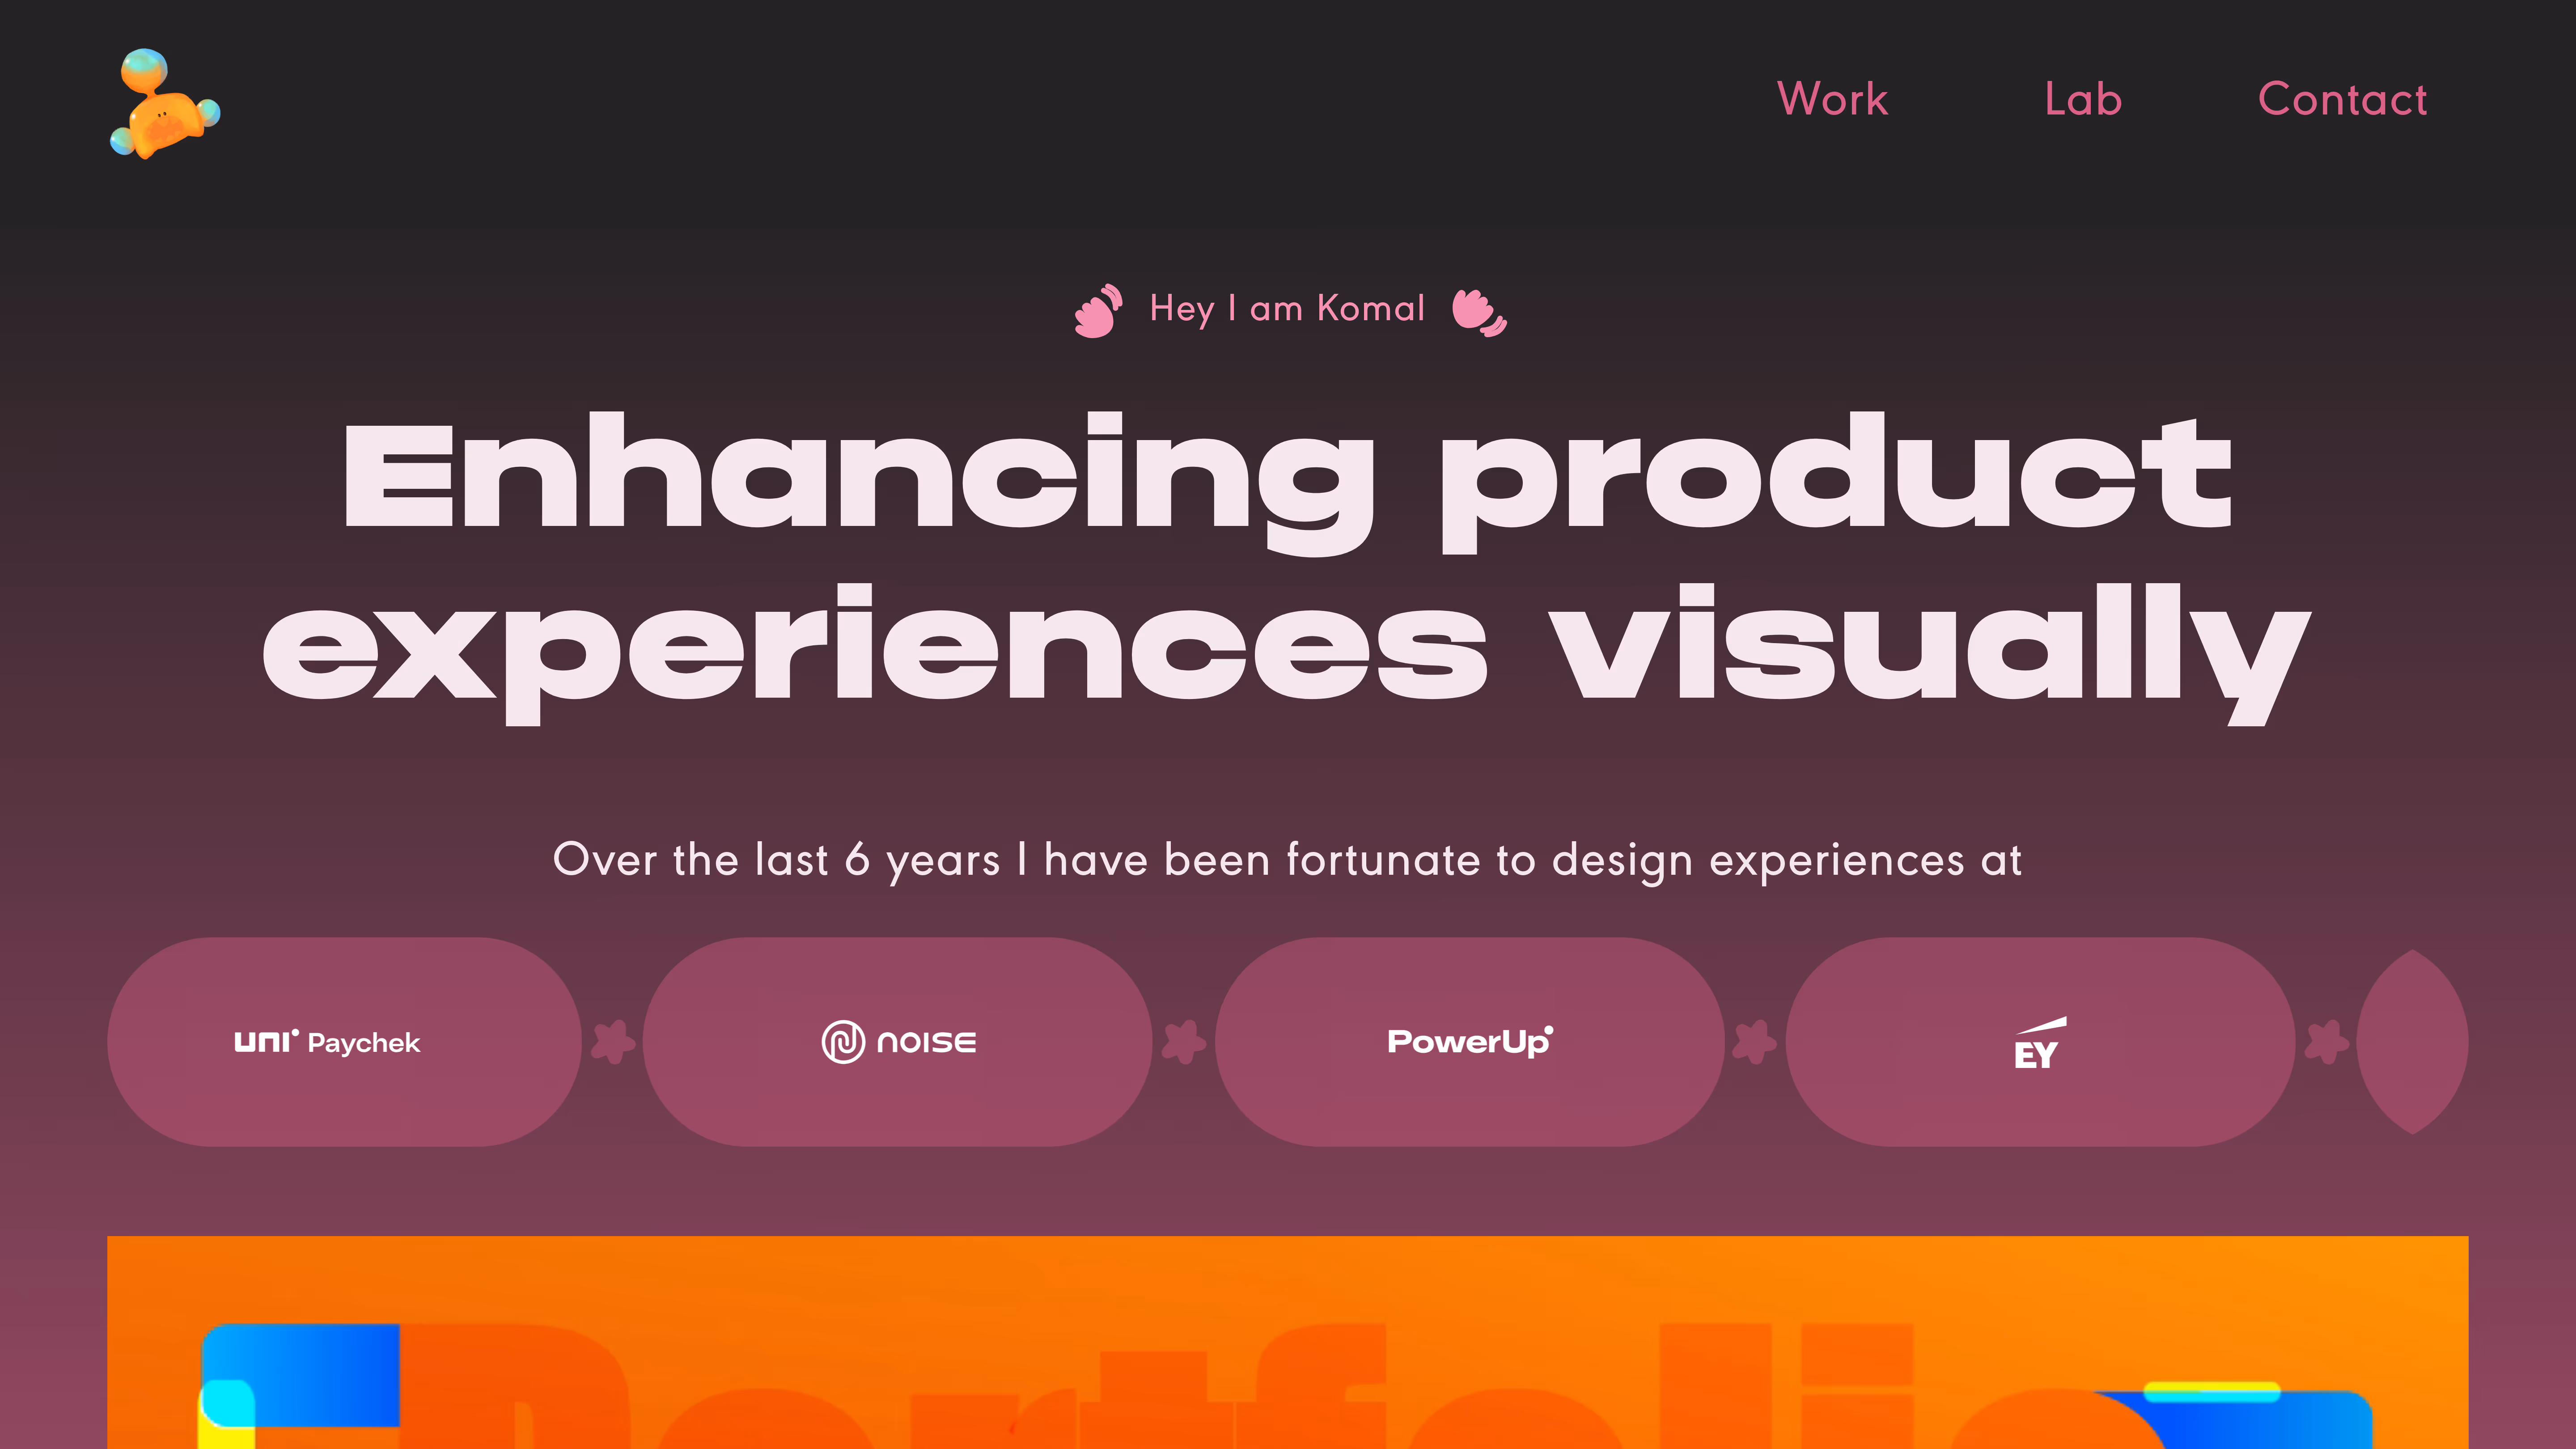Click the PowerUp logo pill
The width and height of the screenshot is (2576, 1449).
1469,1042
